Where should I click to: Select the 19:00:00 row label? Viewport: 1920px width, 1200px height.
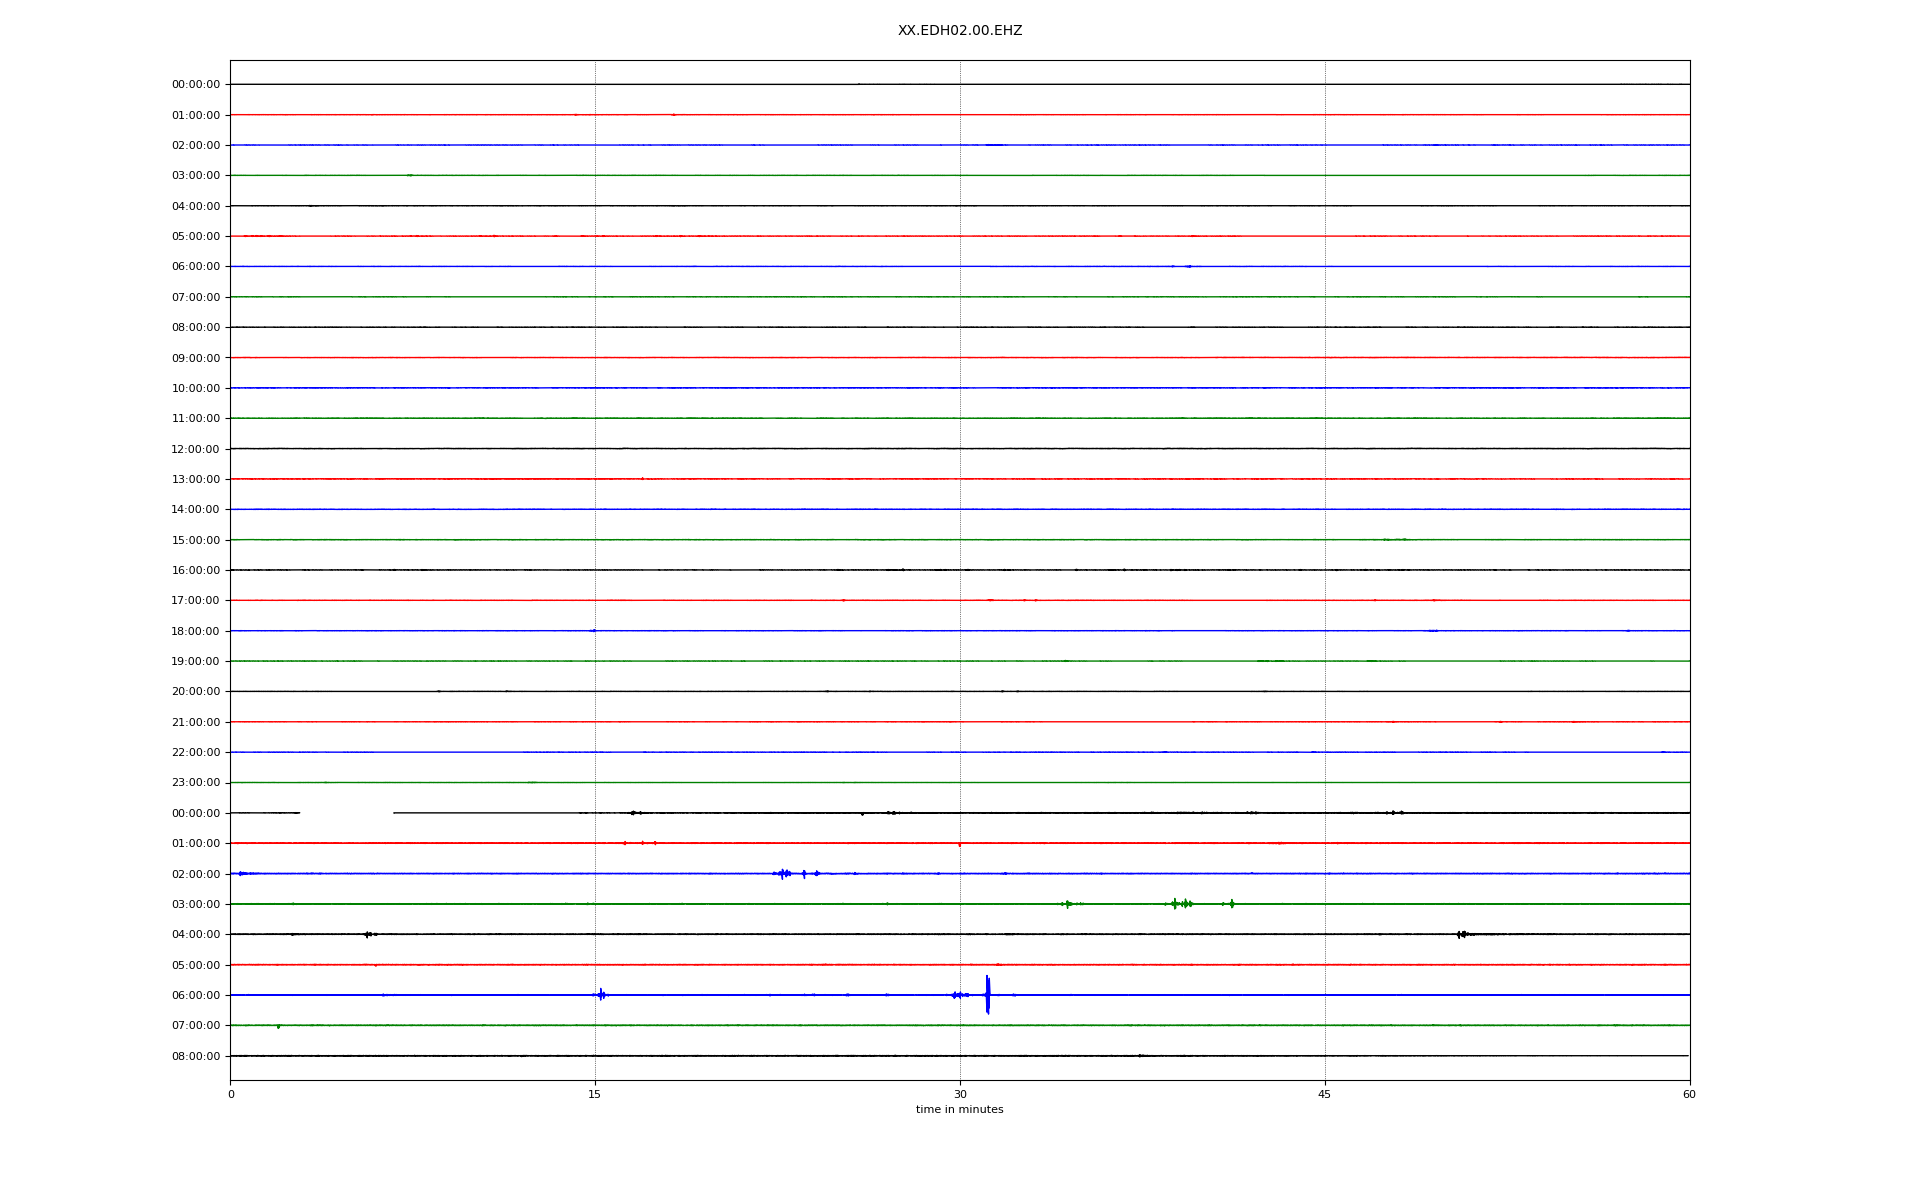tap(195, 662)
